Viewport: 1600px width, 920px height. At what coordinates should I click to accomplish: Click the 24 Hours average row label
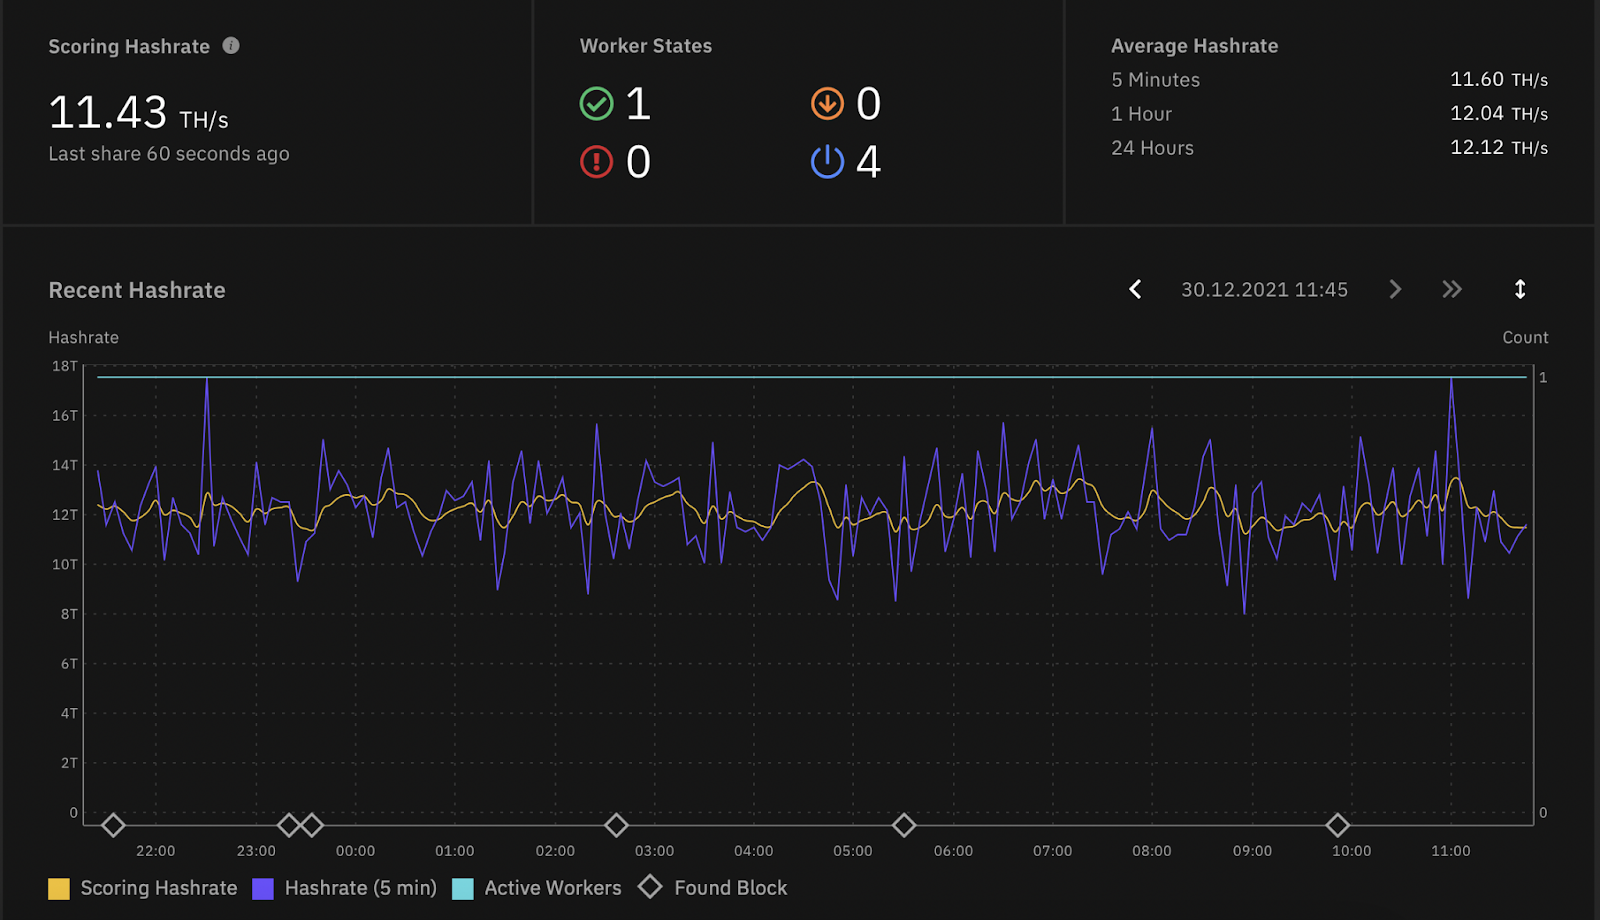[x=1152, y=148]
